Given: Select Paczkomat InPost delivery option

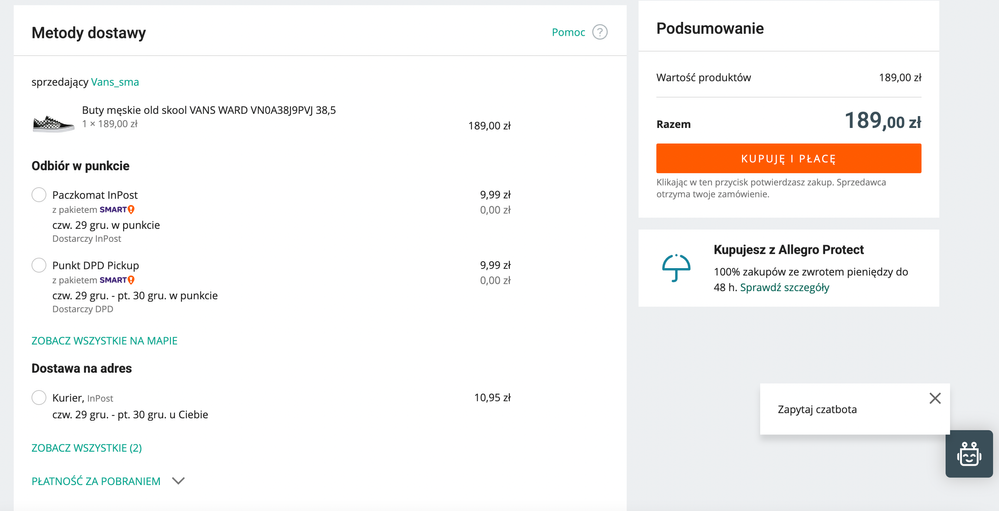Looking at the screenshot, I should 39,195.
